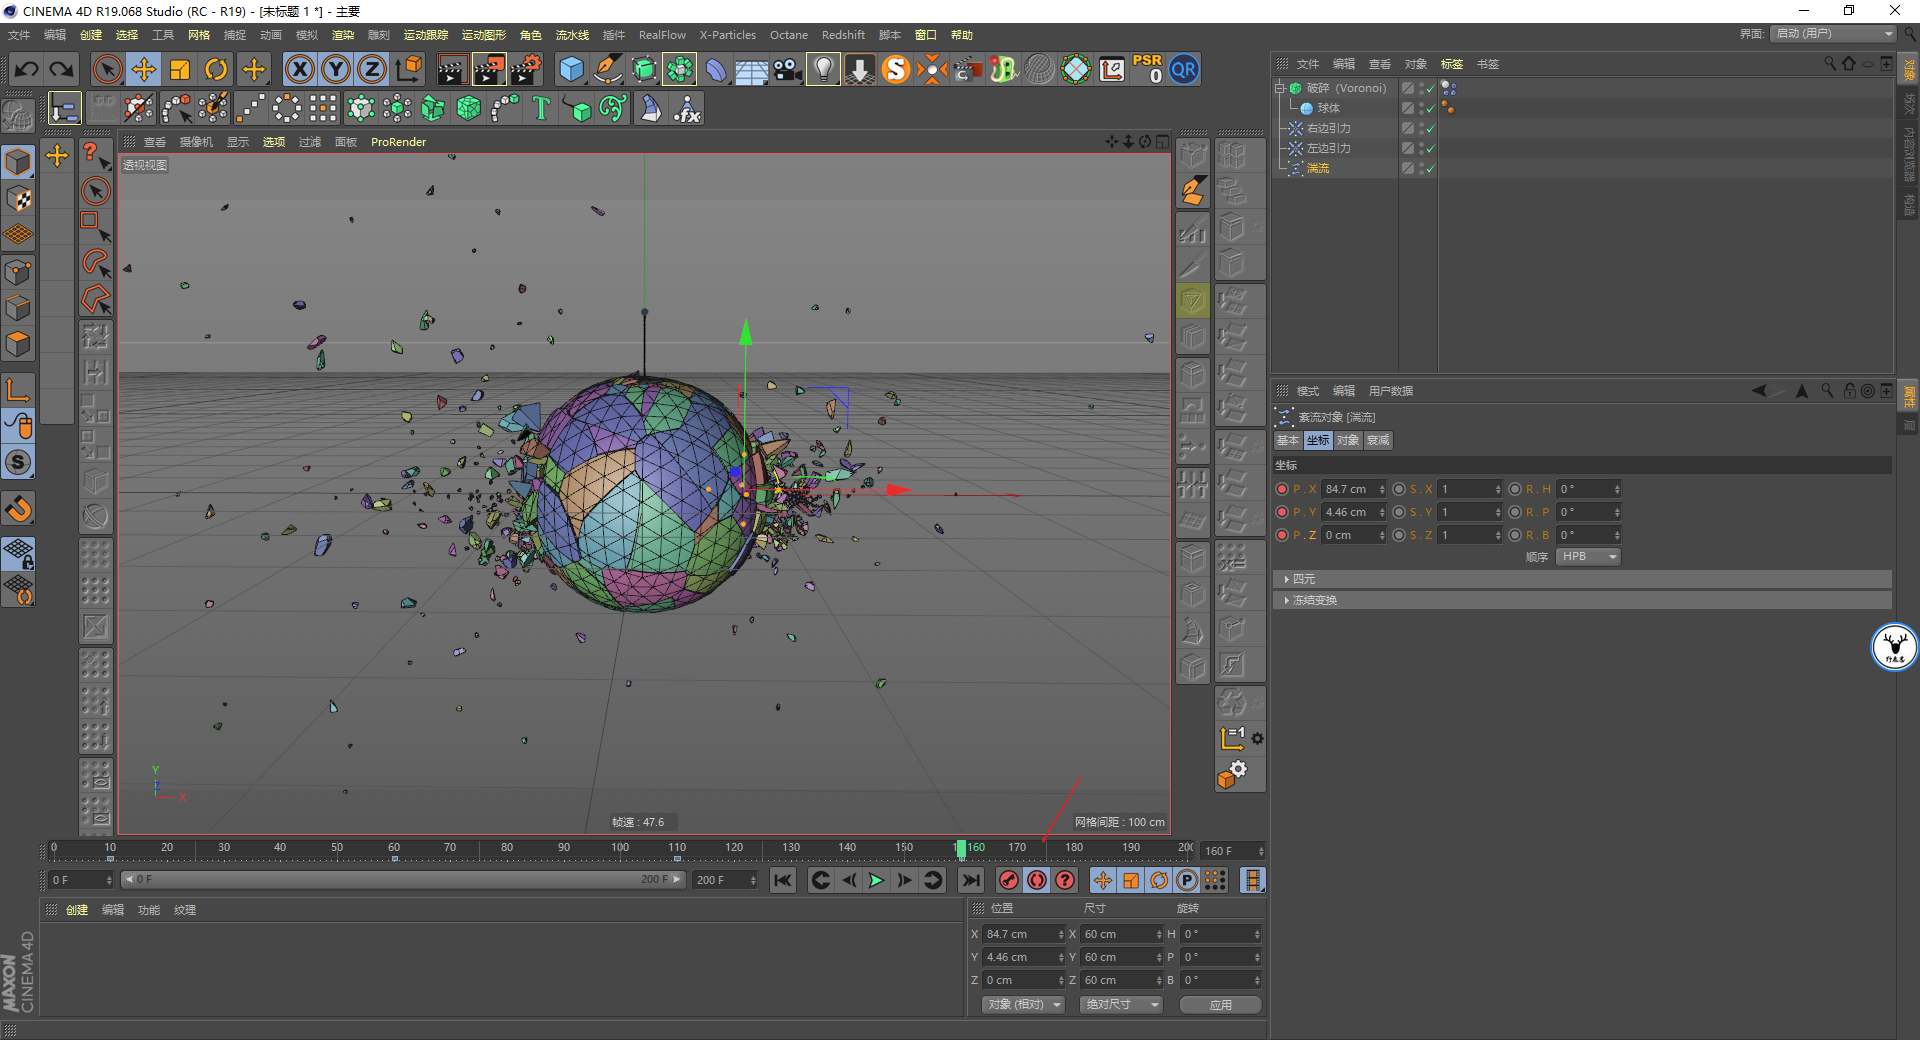Click the magnet Snap icon in left sidebar
This screenshot has width=1920, height=1040.
pyautogui.click(x=18, y=508)
